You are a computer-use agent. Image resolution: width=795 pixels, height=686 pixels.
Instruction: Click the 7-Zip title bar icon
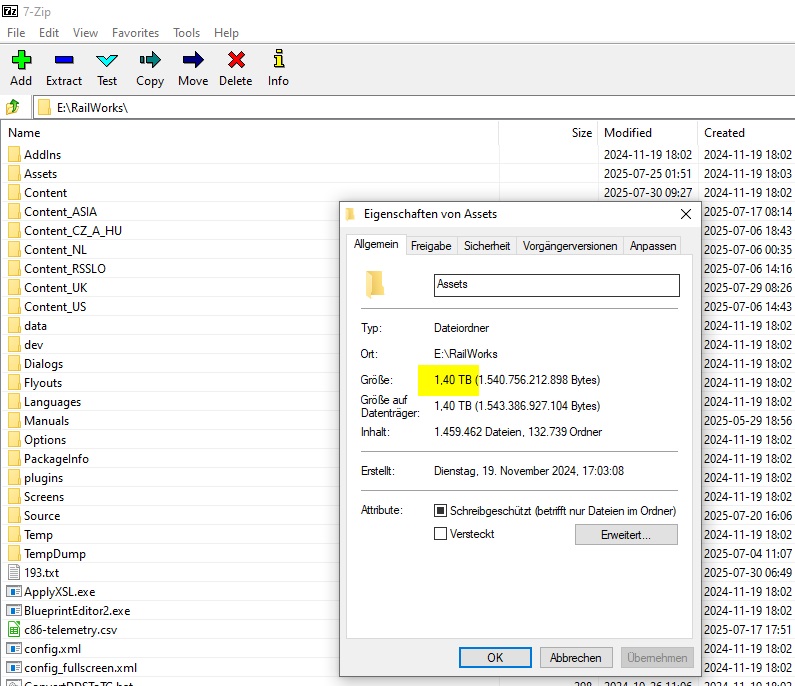click(x=10, y=11)
